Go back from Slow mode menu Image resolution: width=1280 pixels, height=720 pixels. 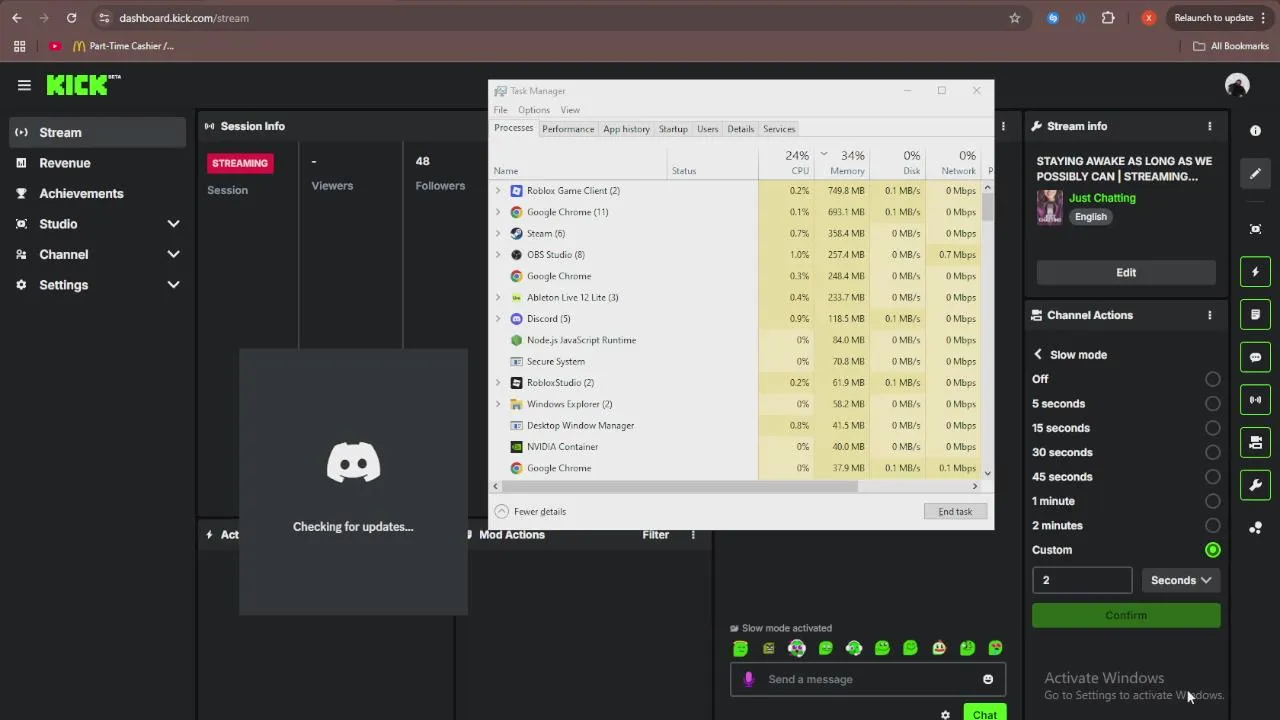tap(1038, 355)
